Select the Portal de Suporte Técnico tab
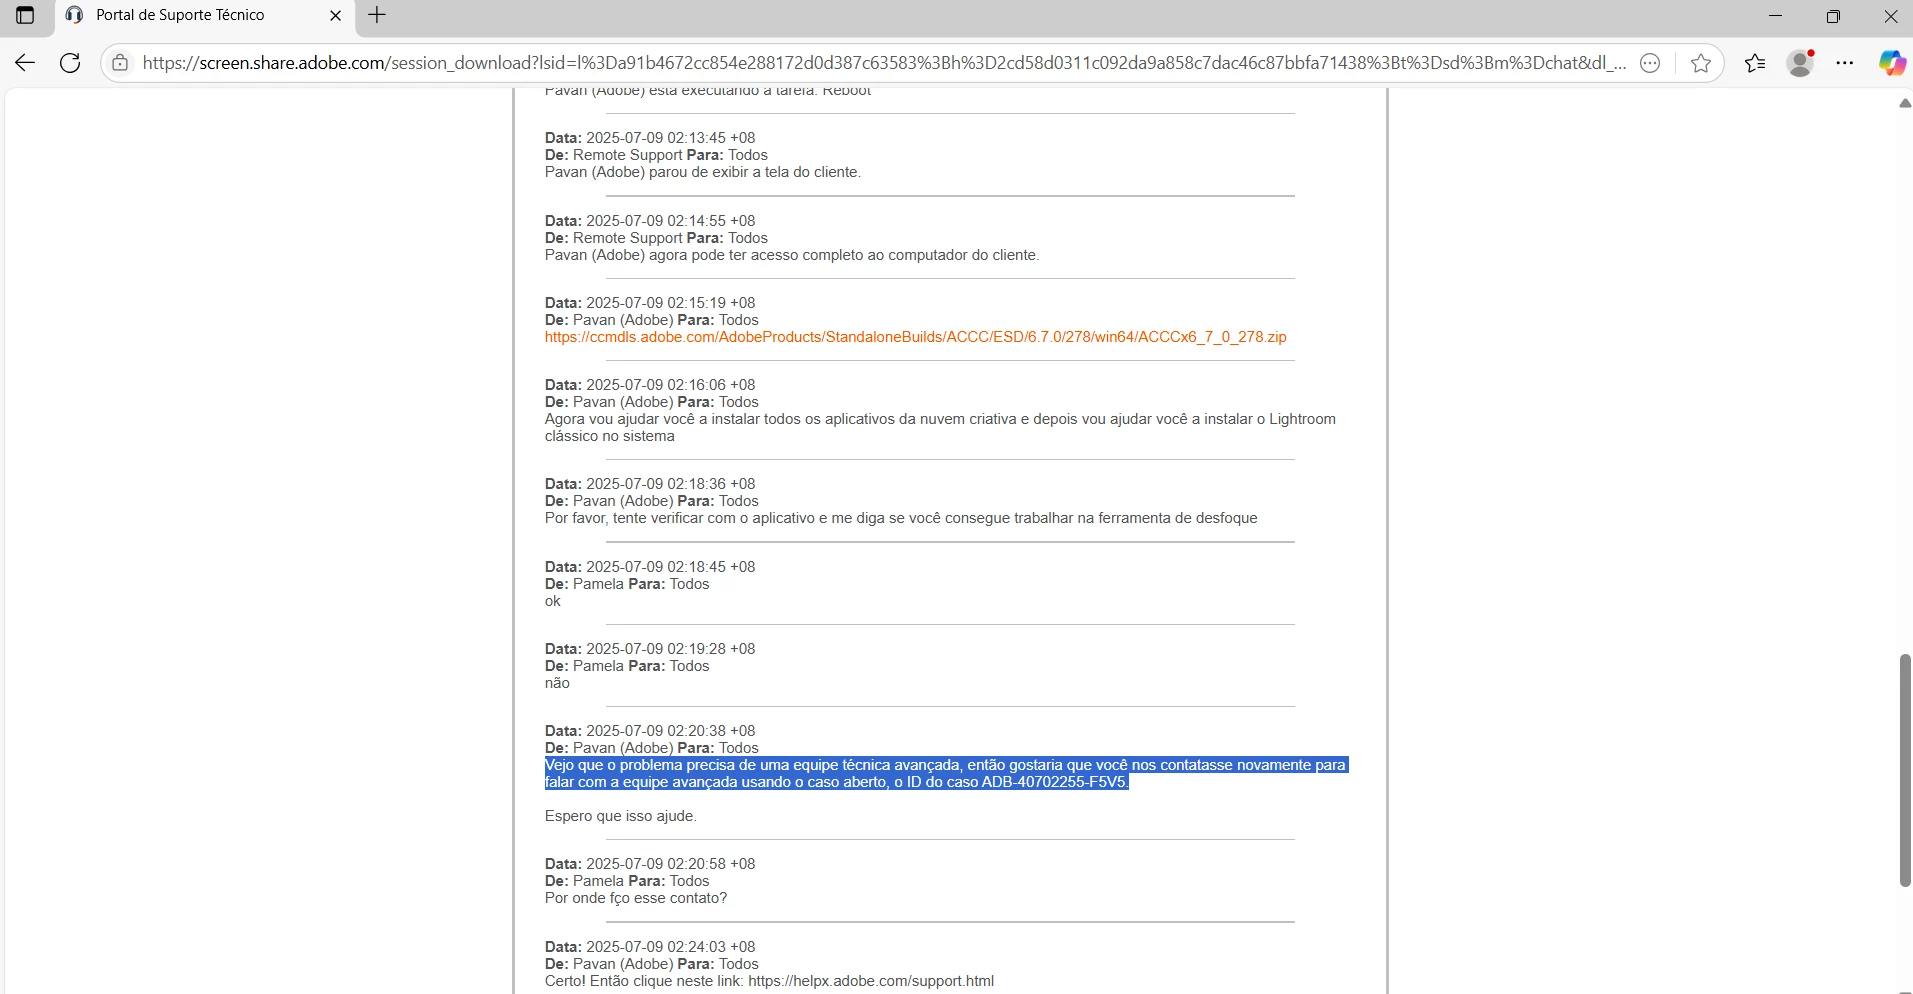The width and height of the screenshot is (1913, 994). point(204,16)
